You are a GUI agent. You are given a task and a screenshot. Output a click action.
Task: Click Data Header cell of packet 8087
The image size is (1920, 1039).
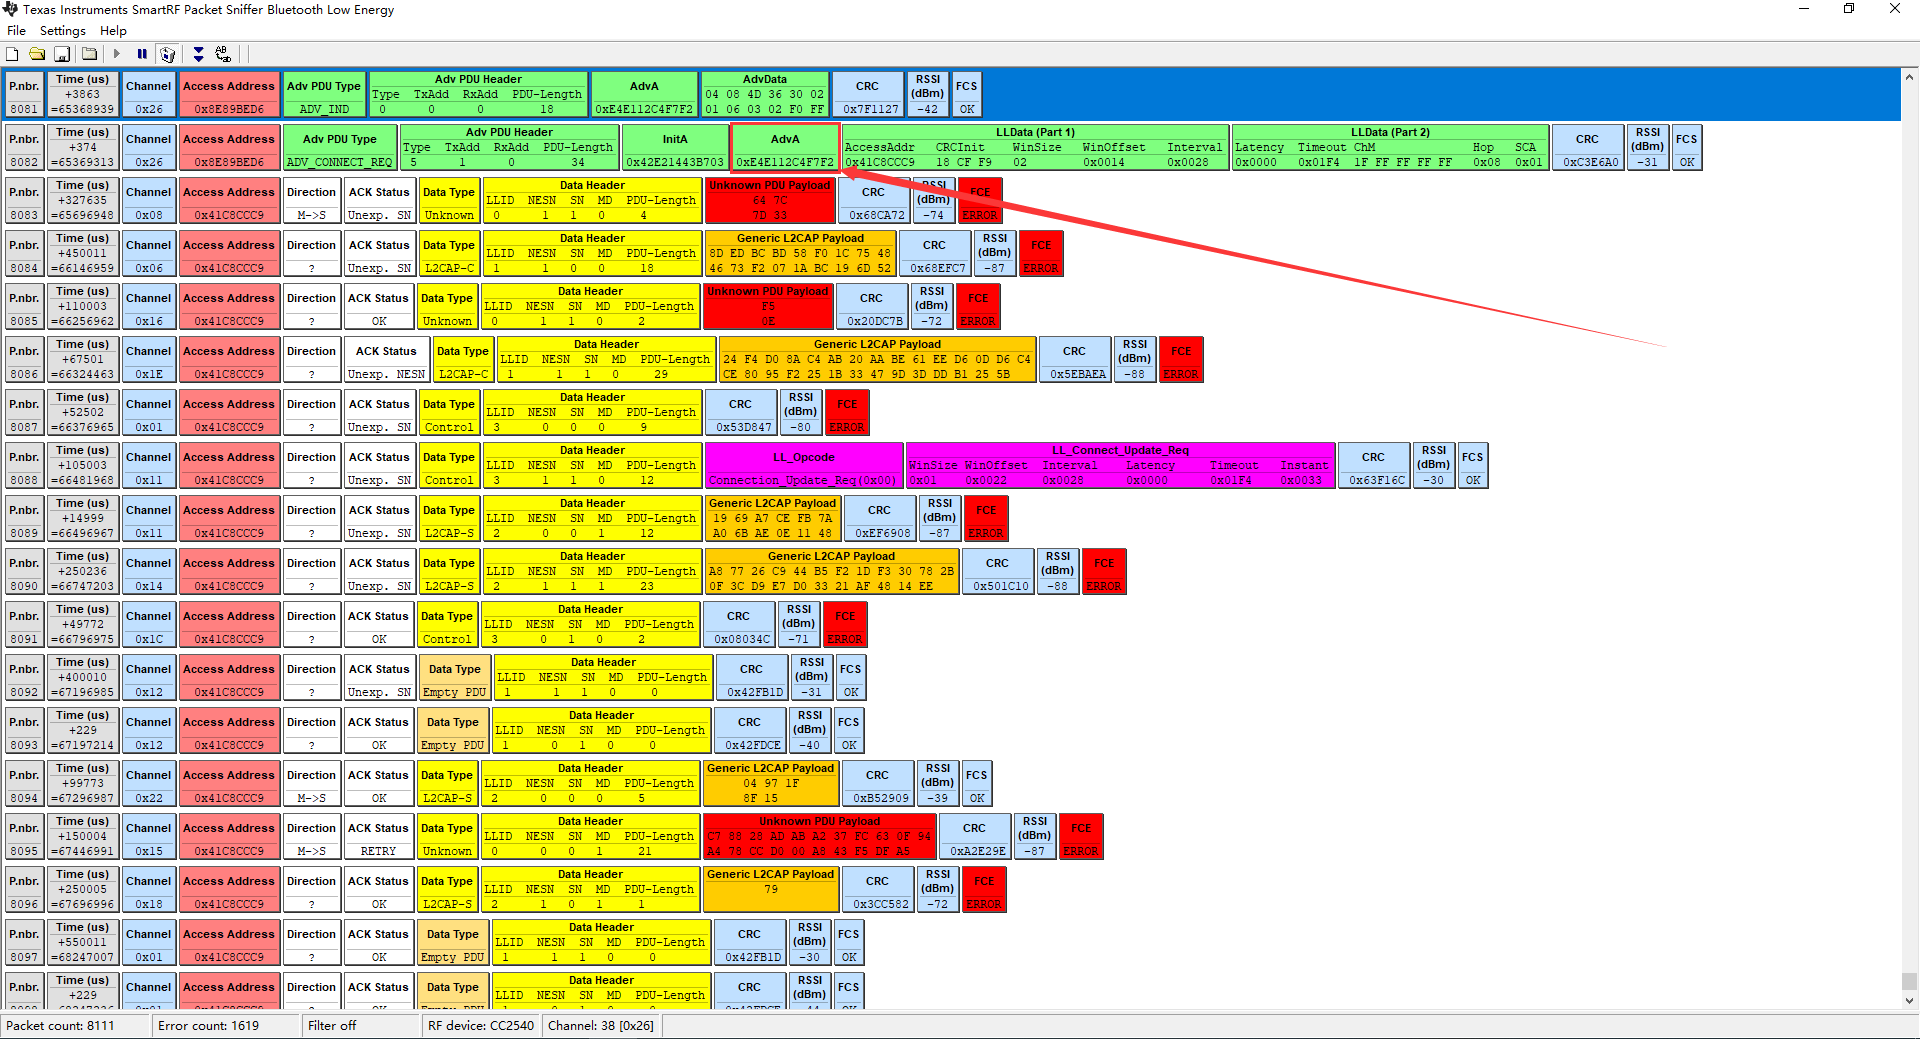(592, 413)
